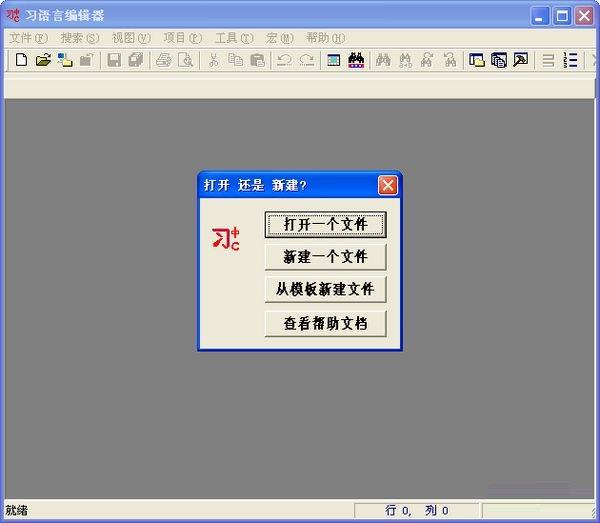The height and width of the screenshot is (523, 600).
Task: Click the colored binoculars find-in-files icon
Action: [x=356, y=60]
